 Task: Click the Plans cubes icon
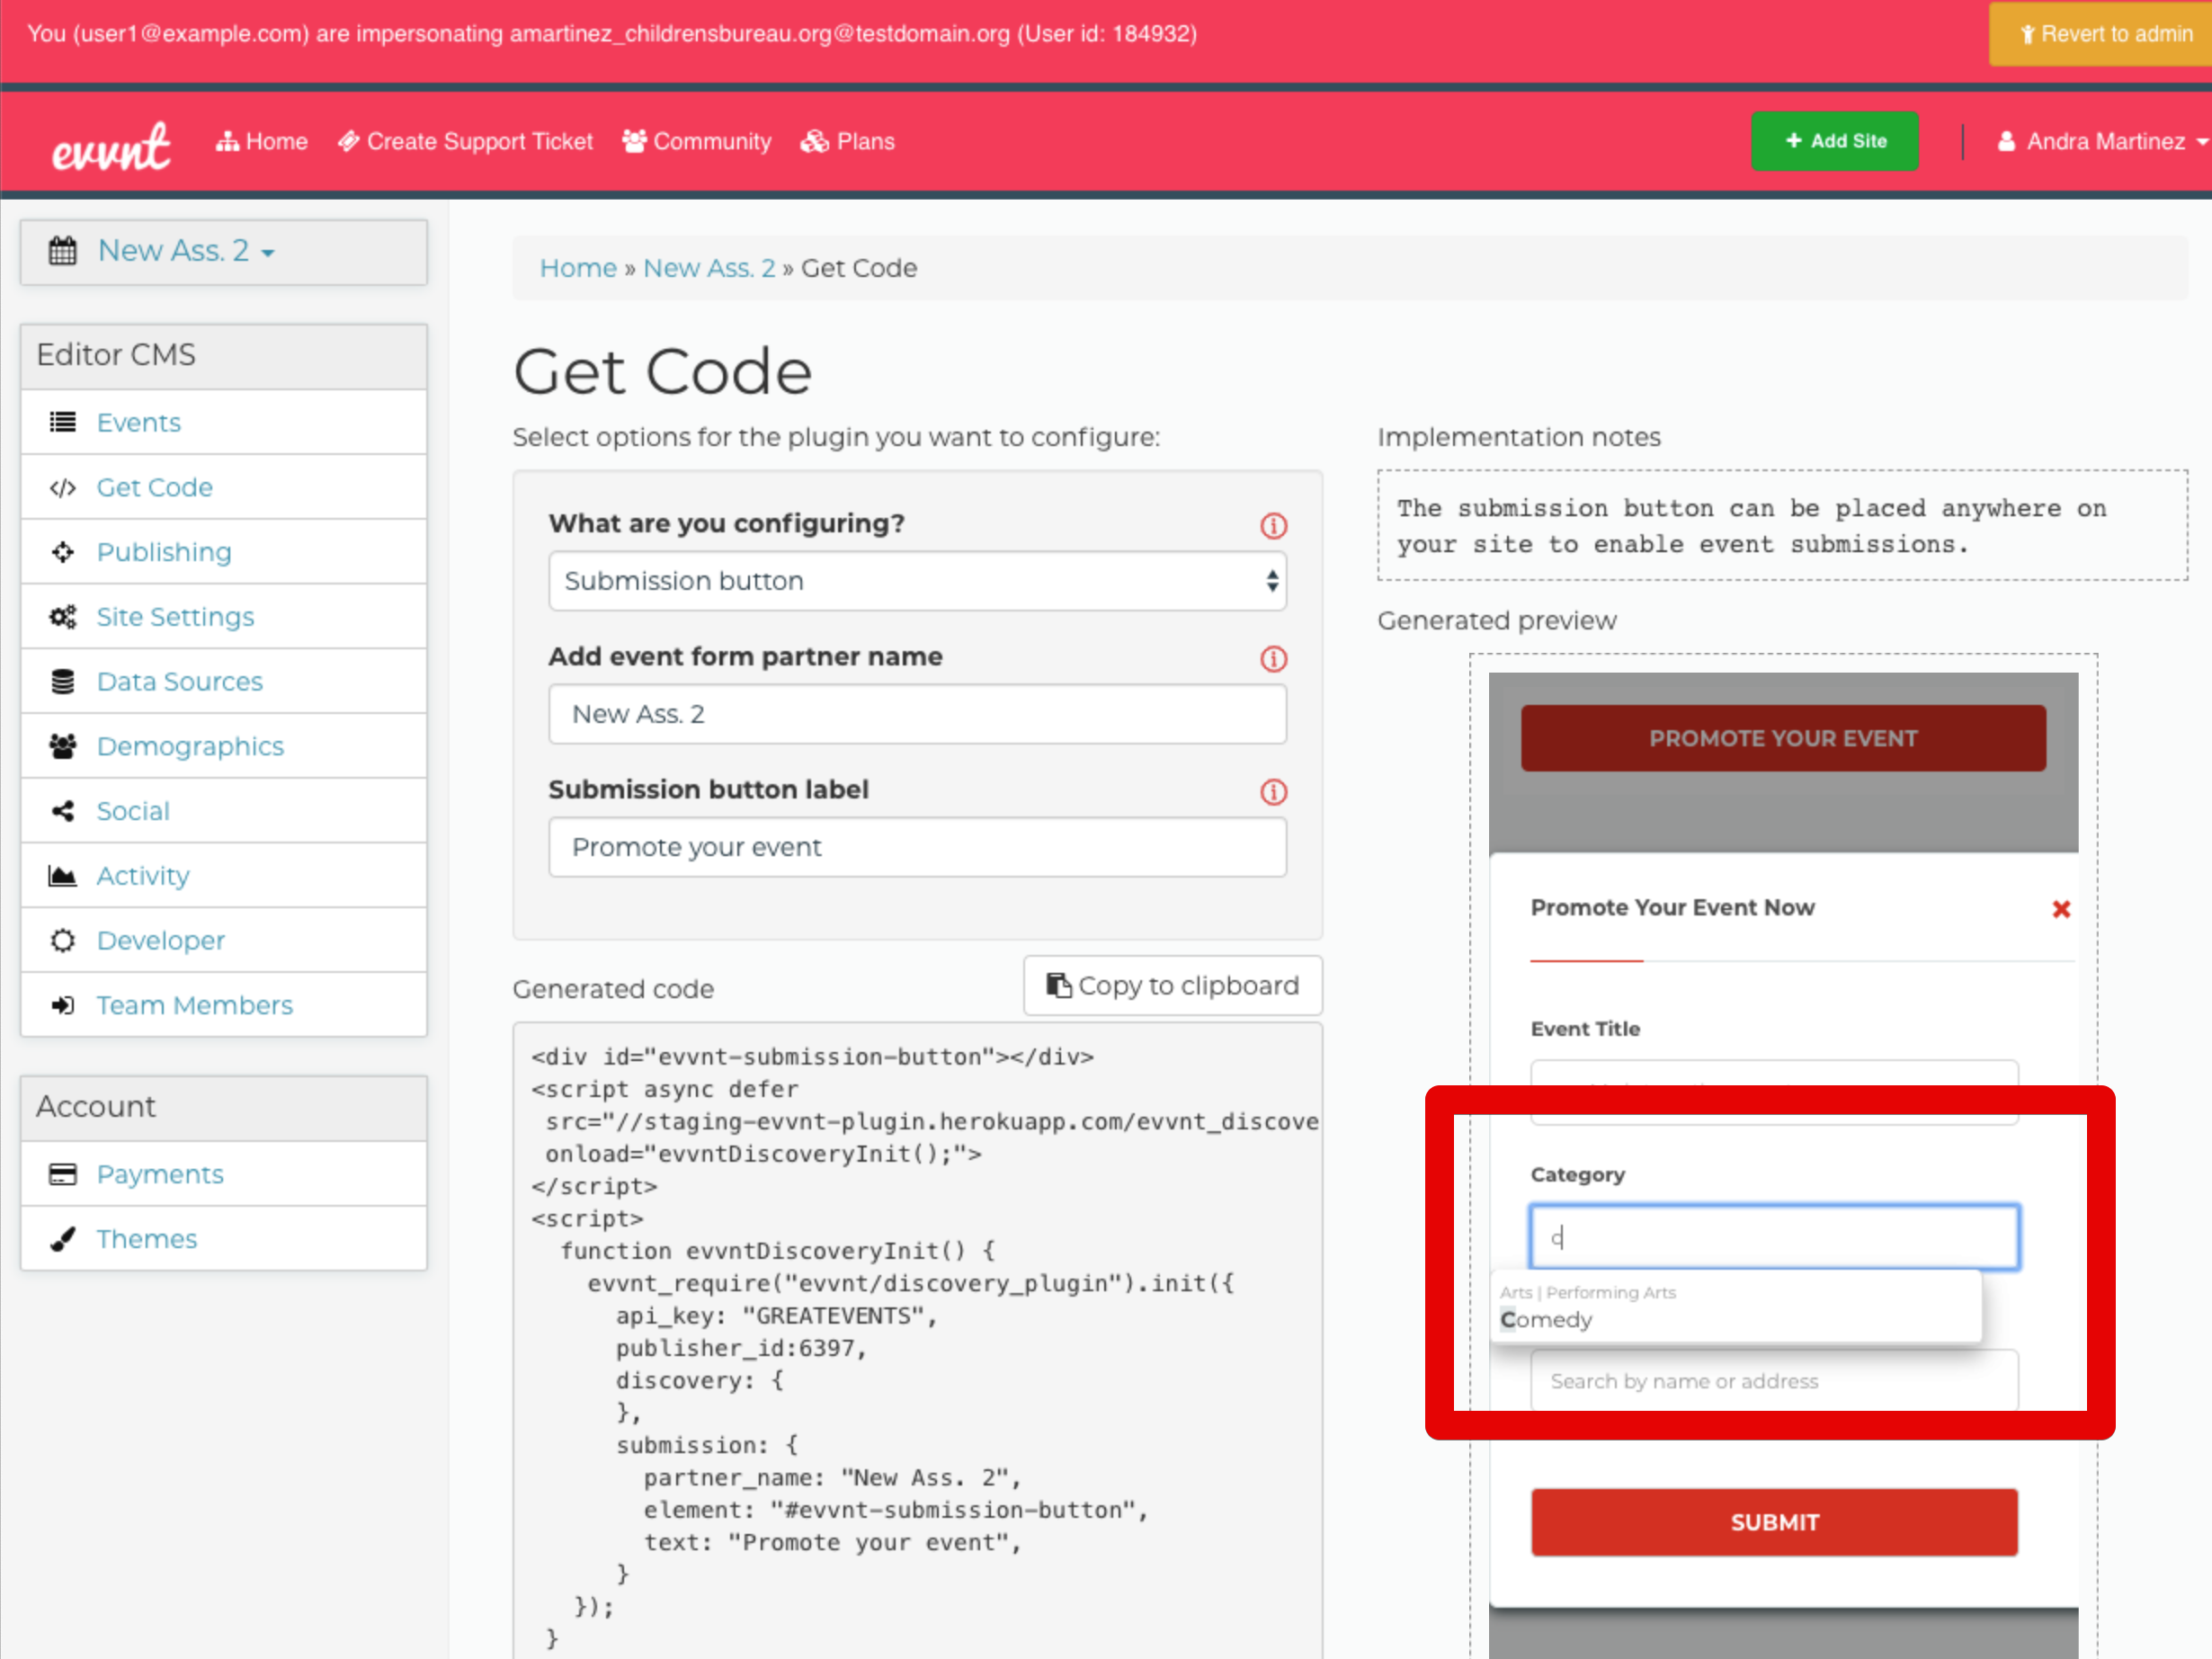pos(814,142)
